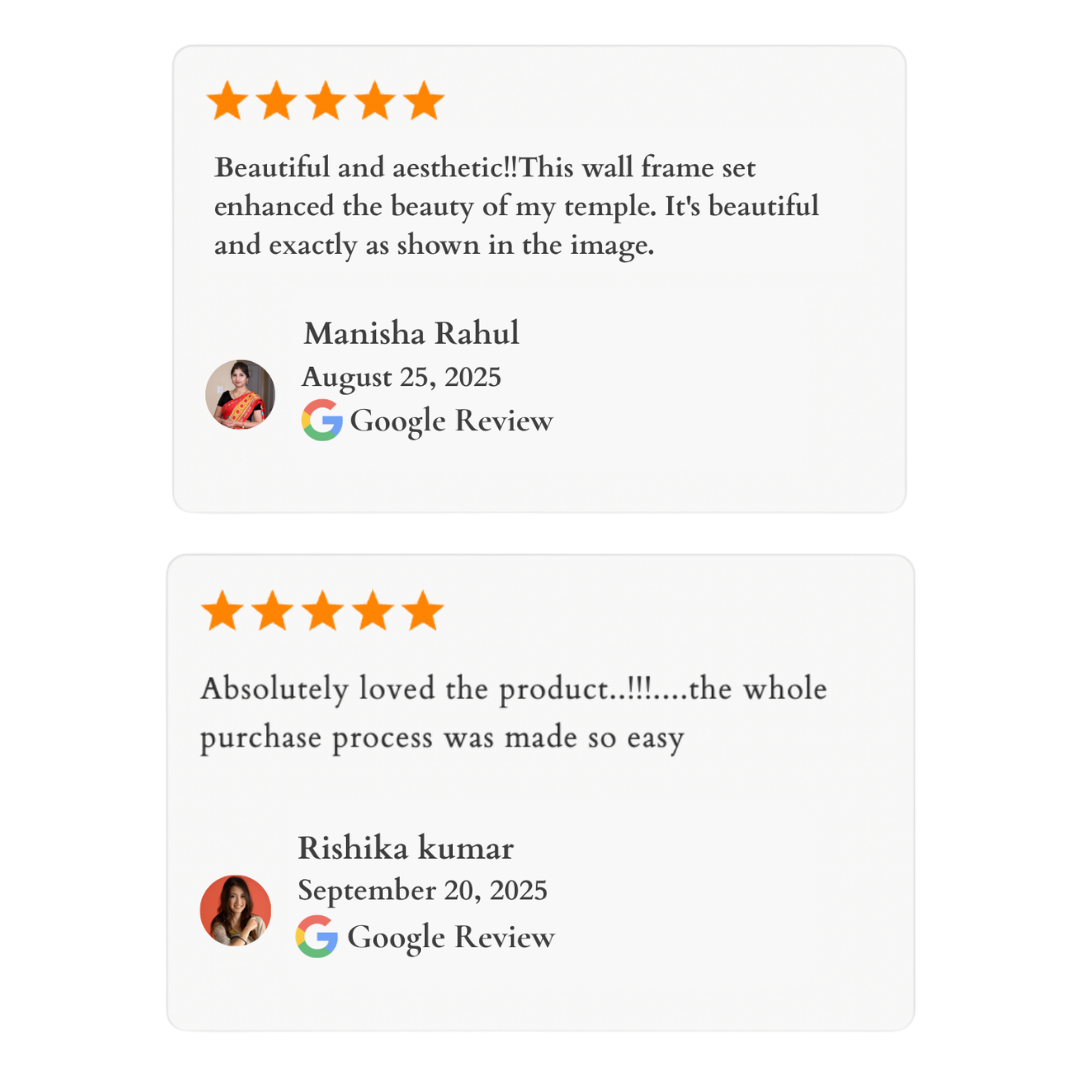Viewport: 1080px width, 1080px height.
Task: Click fifth star in Manisha Rahul's review
Action: [424, 102]
